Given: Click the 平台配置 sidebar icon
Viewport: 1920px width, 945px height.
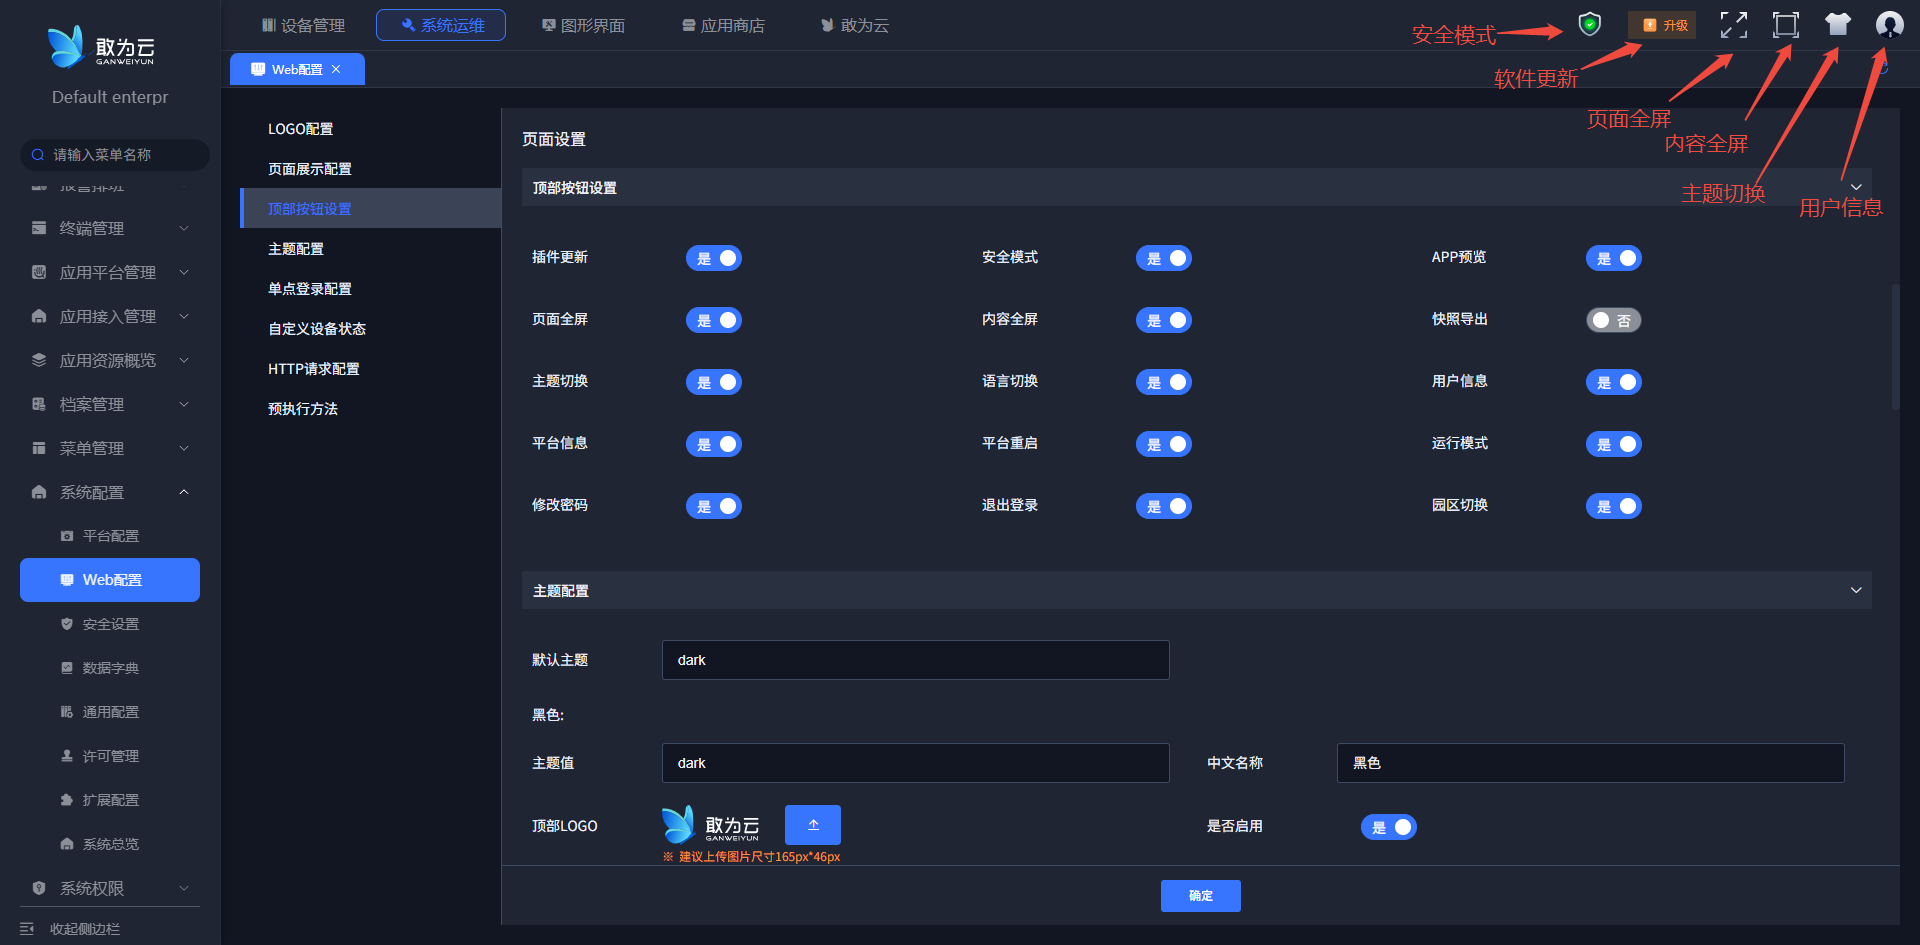Looking at the screenshot, I should coord(67,536).
